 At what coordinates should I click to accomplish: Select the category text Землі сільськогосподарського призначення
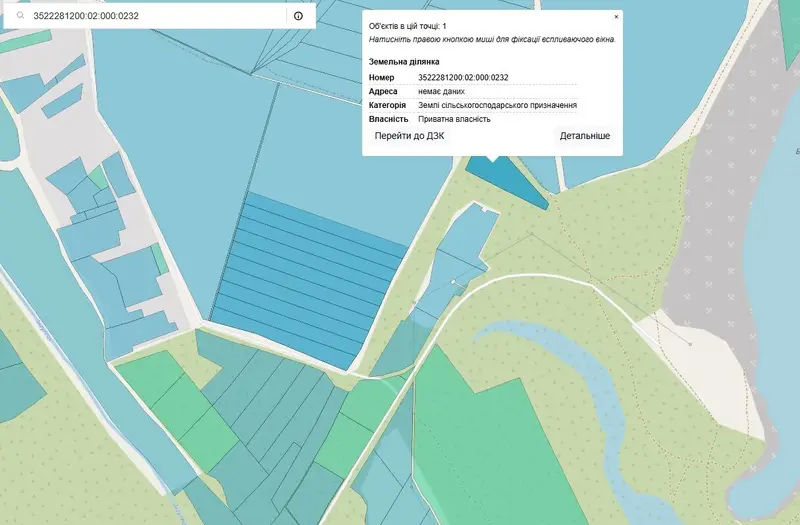tap(497, 105)
